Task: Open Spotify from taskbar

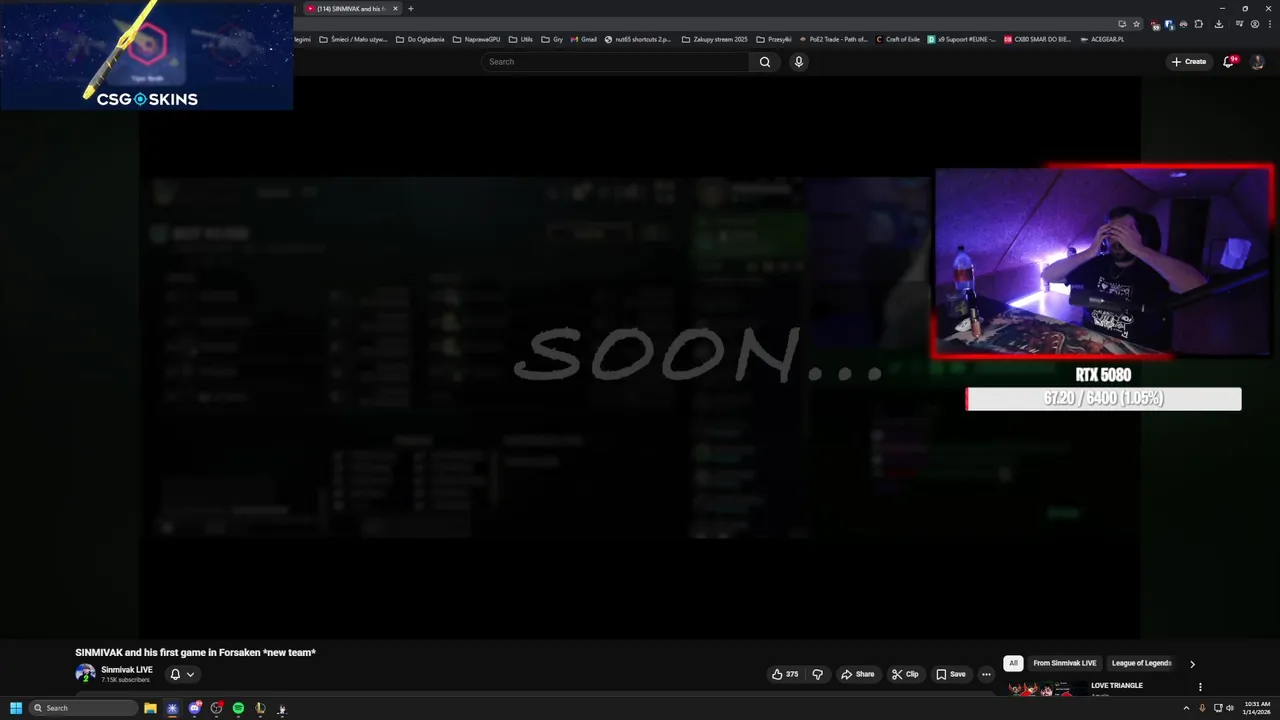Action: coord(238,708)
